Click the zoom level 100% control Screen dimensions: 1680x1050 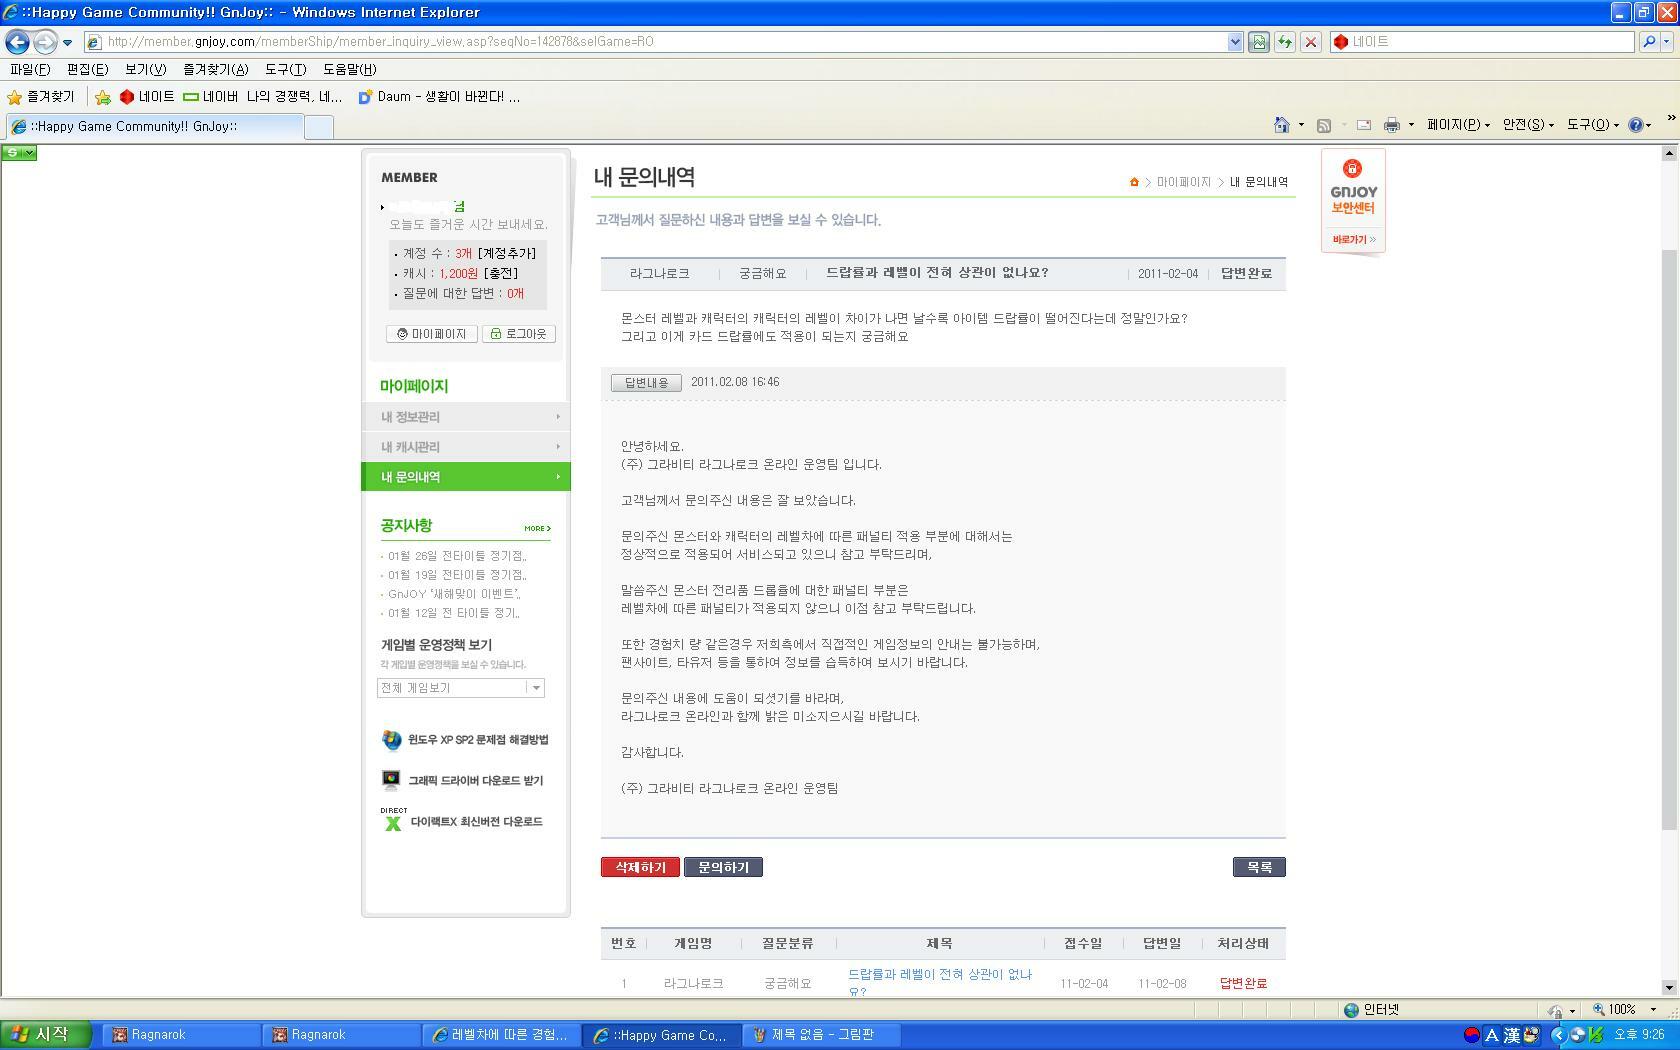coord(1621,1009)
